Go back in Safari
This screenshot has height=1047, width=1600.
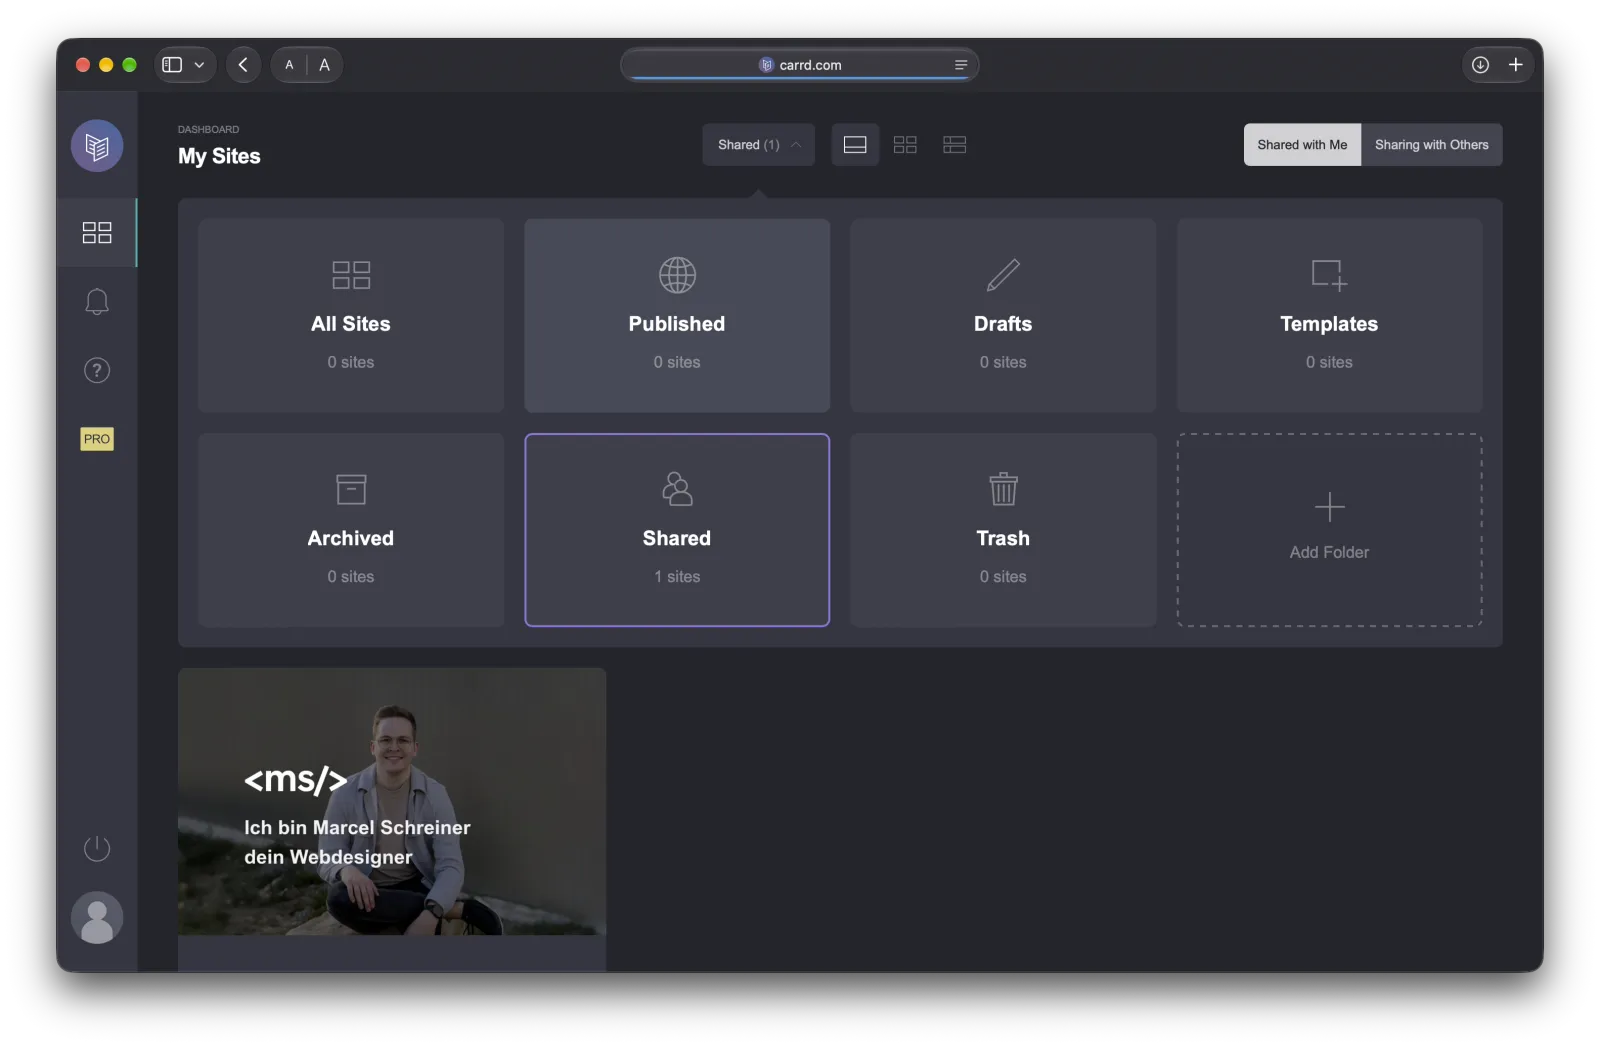pyautogui.click(x=243, y=65)
